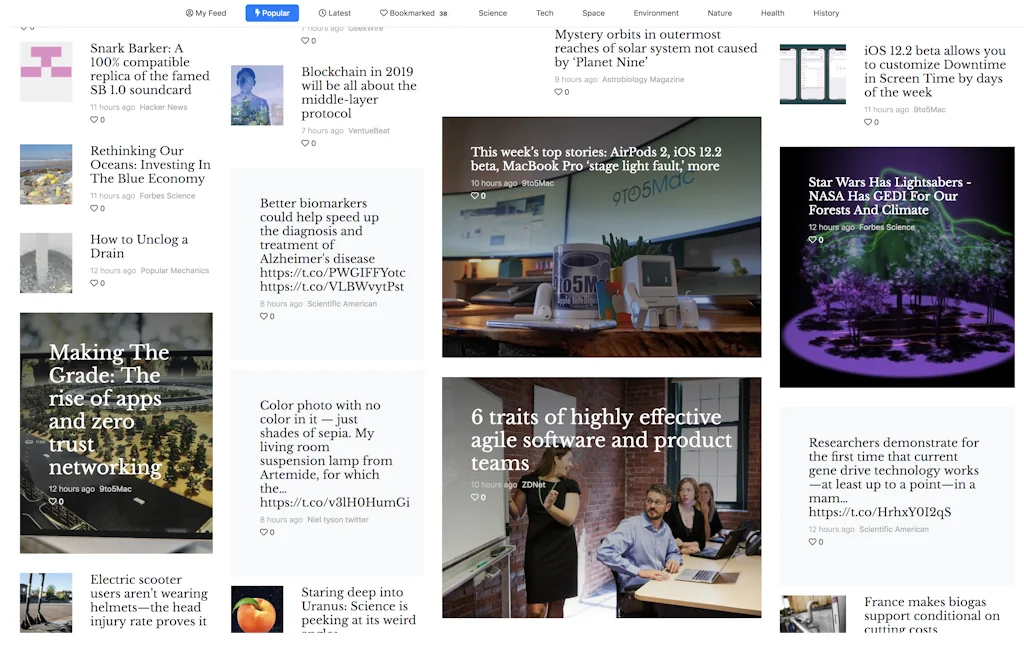Open Staring deep into Uranus headline
Screen dimensions: 1024x646
point(359,609)
